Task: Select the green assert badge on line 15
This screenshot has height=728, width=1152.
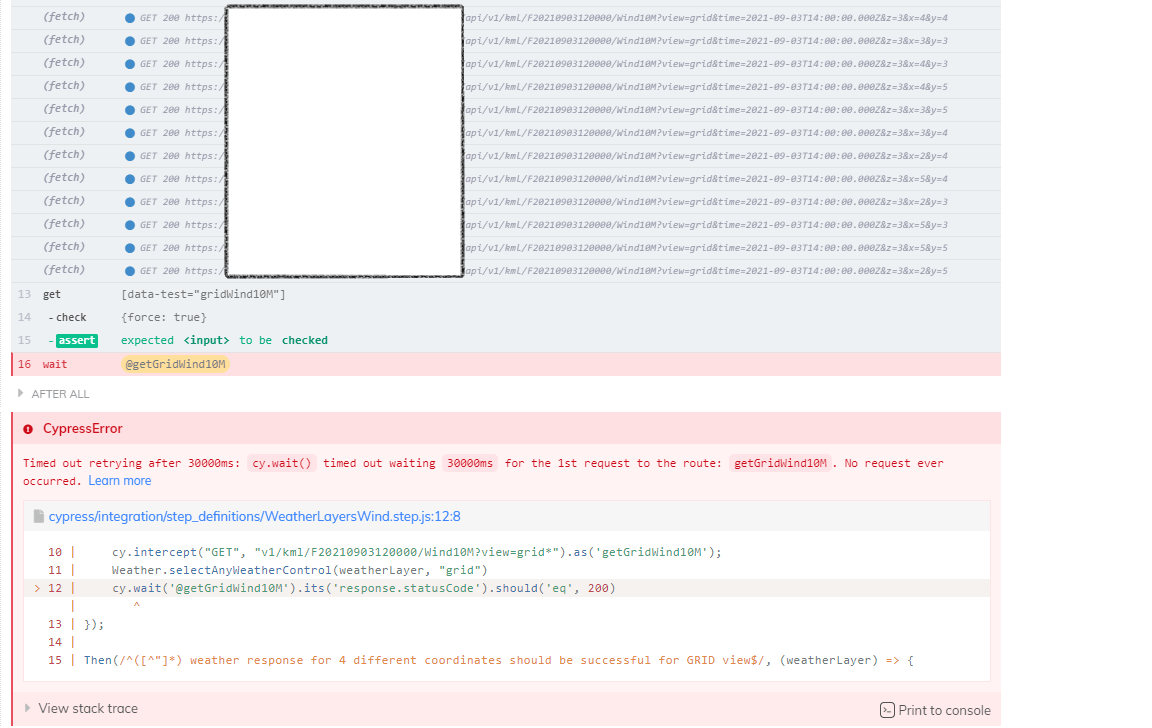Action: pyautogui.click(x=76, y=340)
